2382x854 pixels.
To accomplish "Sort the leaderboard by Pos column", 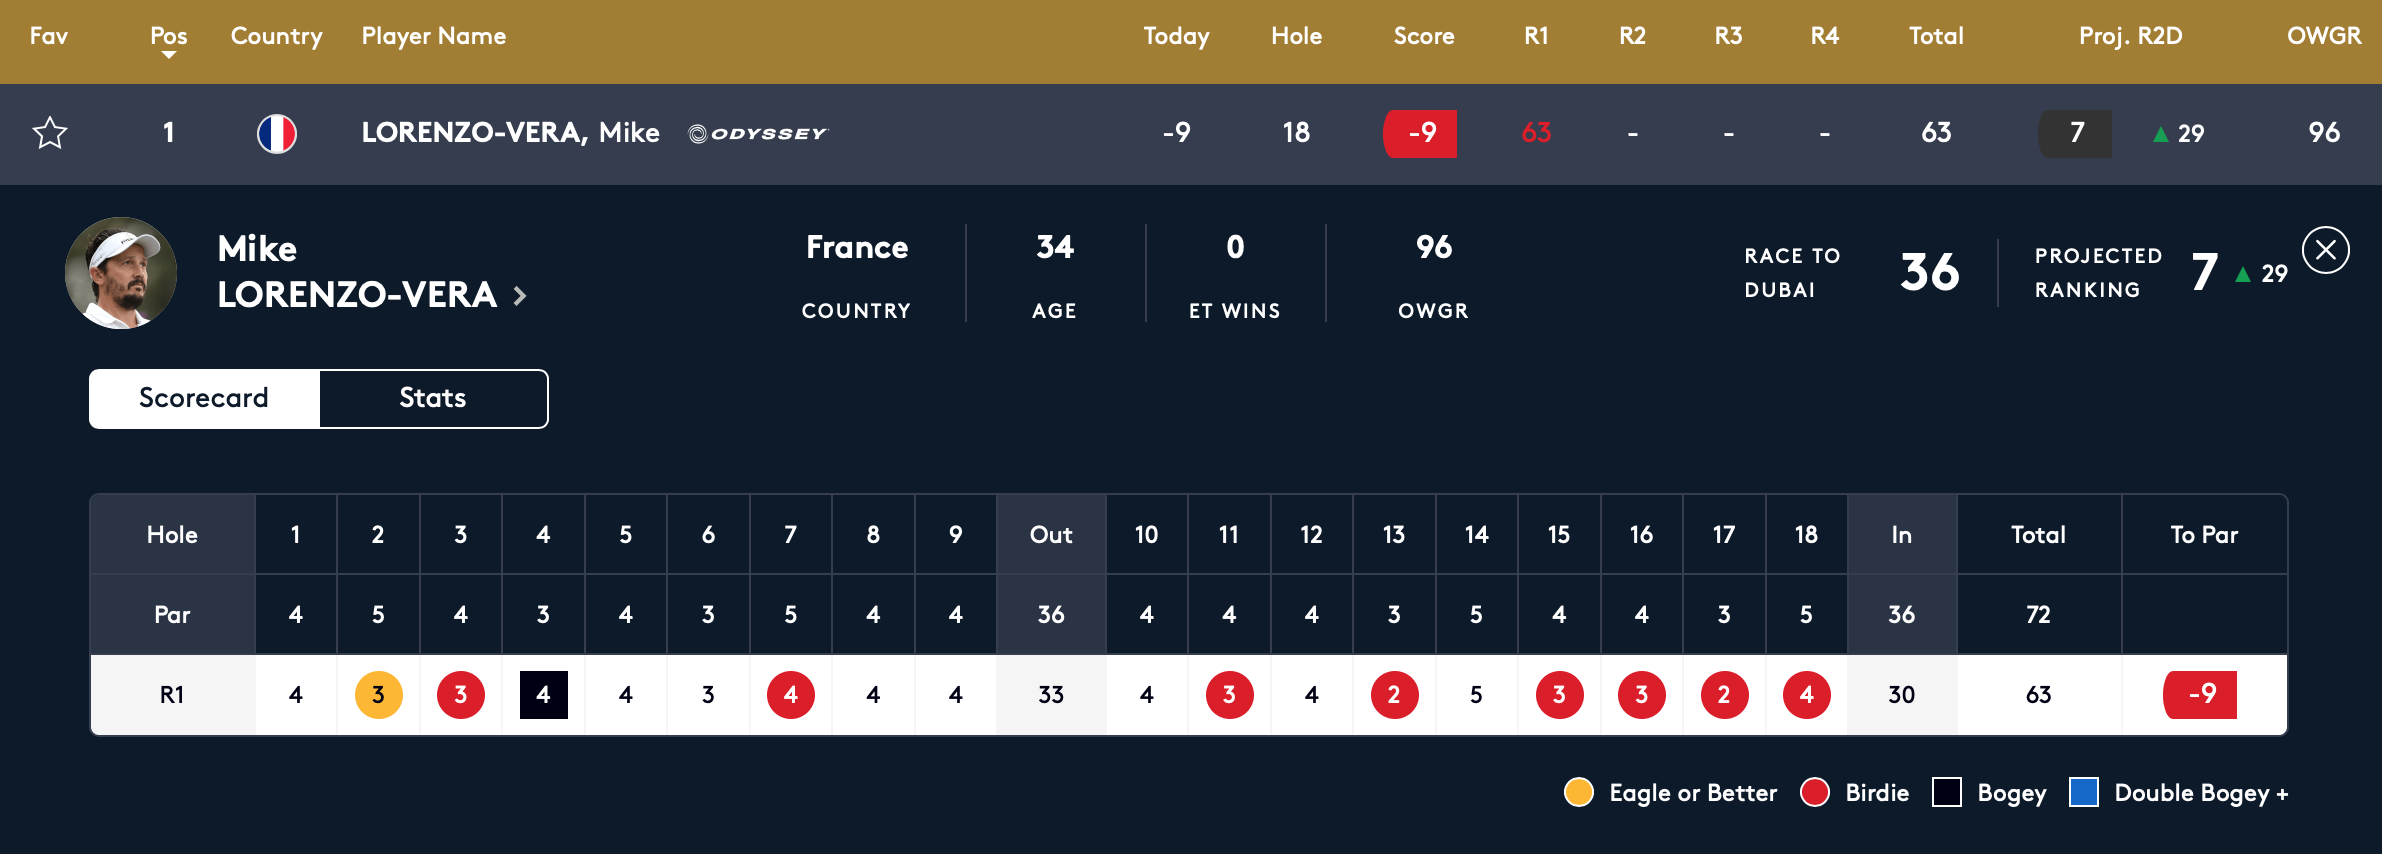I will click(169, 38).
